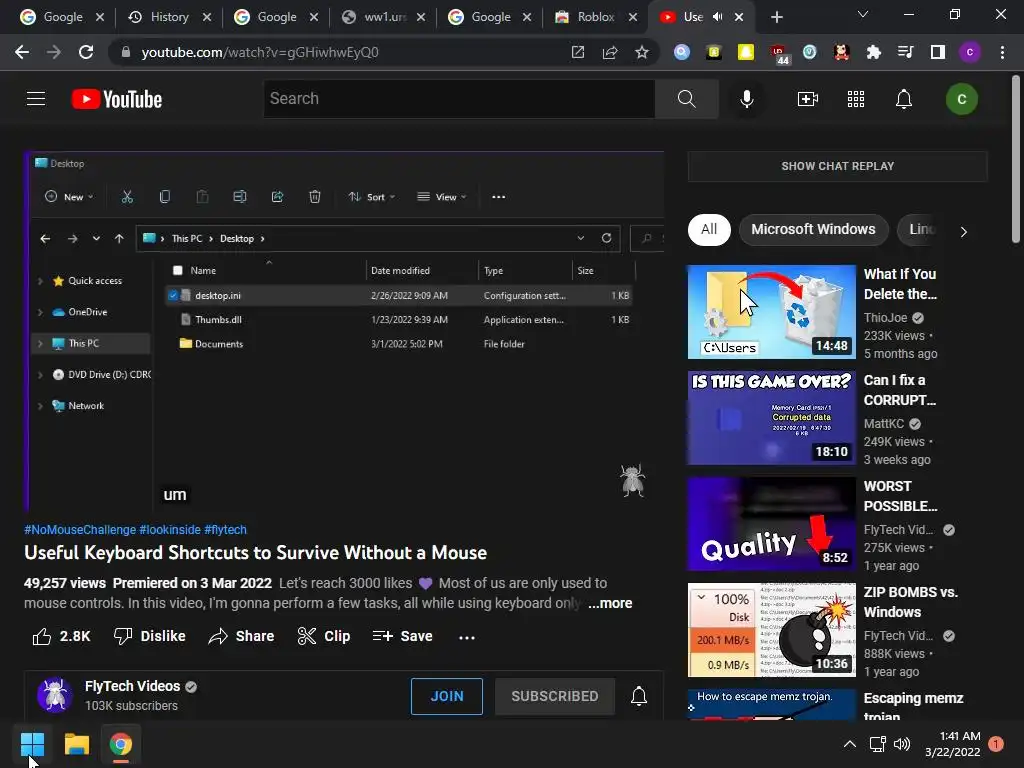The width and height of the screenshot is (1024, 768).
Task: Open the YouTube apps grid
Action: (856, 99)
